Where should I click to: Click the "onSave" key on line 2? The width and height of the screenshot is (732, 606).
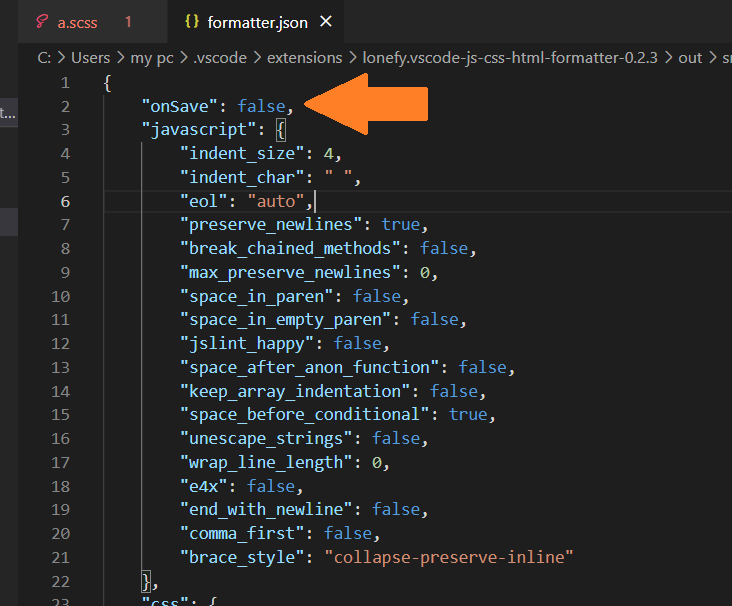(x=180, y=106)
